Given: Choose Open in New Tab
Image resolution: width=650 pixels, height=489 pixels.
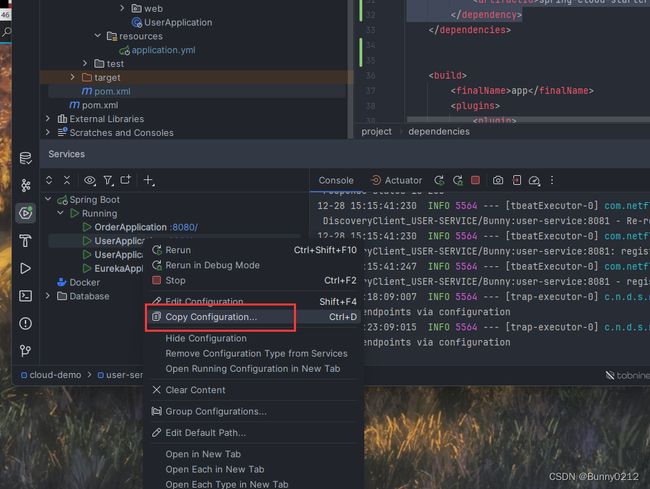Looking at the screenshot, I should coord(254,454).
